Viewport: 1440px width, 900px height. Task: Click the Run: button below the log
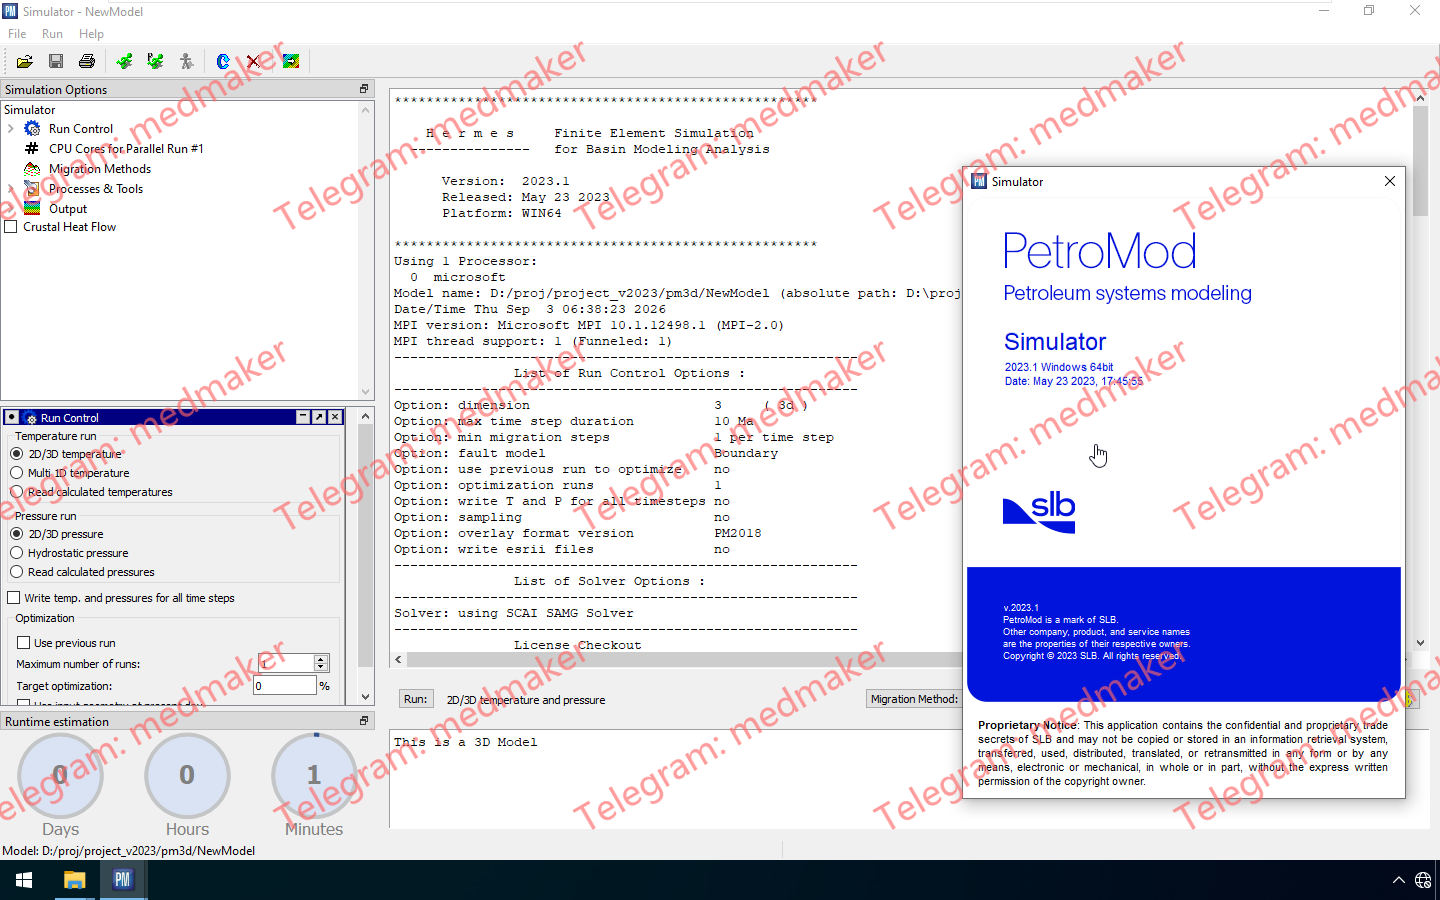pos(416,699)
